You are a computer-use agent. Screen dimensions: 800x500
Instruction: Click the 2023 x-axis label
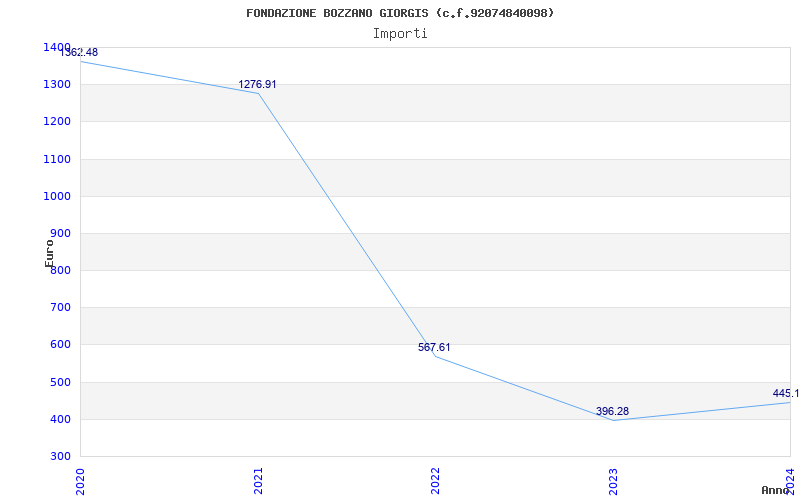coord(613,482)
